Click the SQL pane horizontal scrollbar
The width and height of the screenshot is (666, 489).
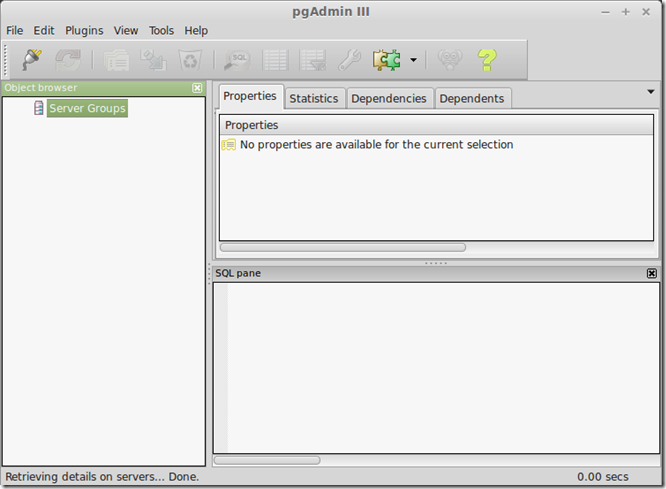pyautogui.click(x=267, y=460)
